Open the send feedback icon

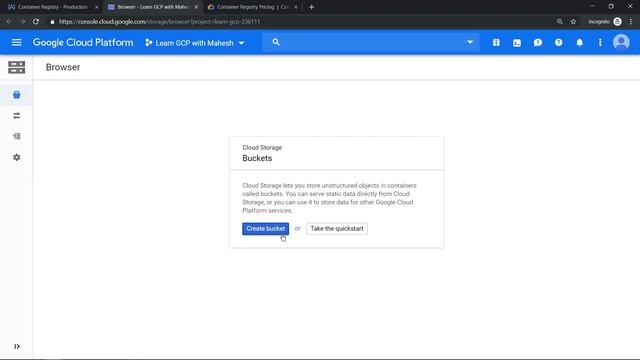538,42
